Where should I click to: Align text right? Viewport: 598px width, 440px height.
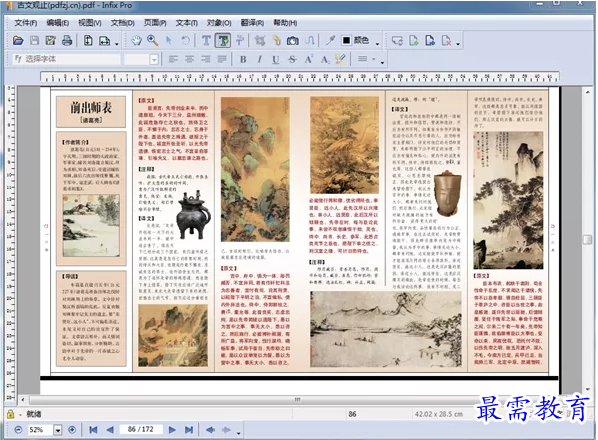206,59
